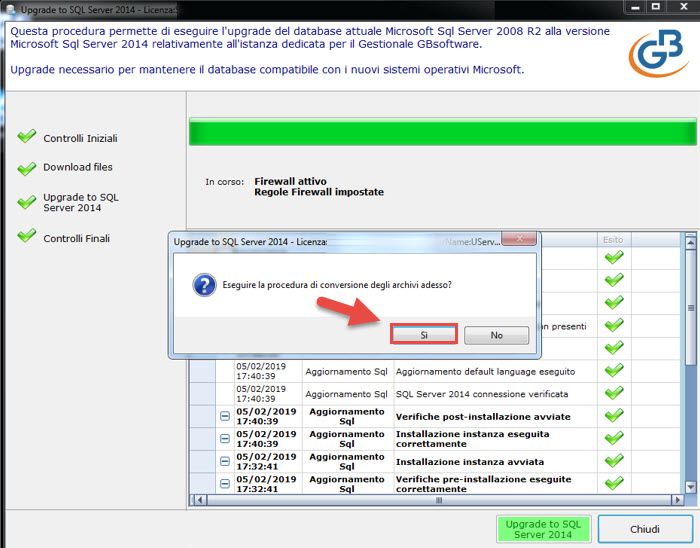Click the green Upgrade to SQL Server 2014 button
Viewport: 700px width, 548px height.
coord(543,529)
